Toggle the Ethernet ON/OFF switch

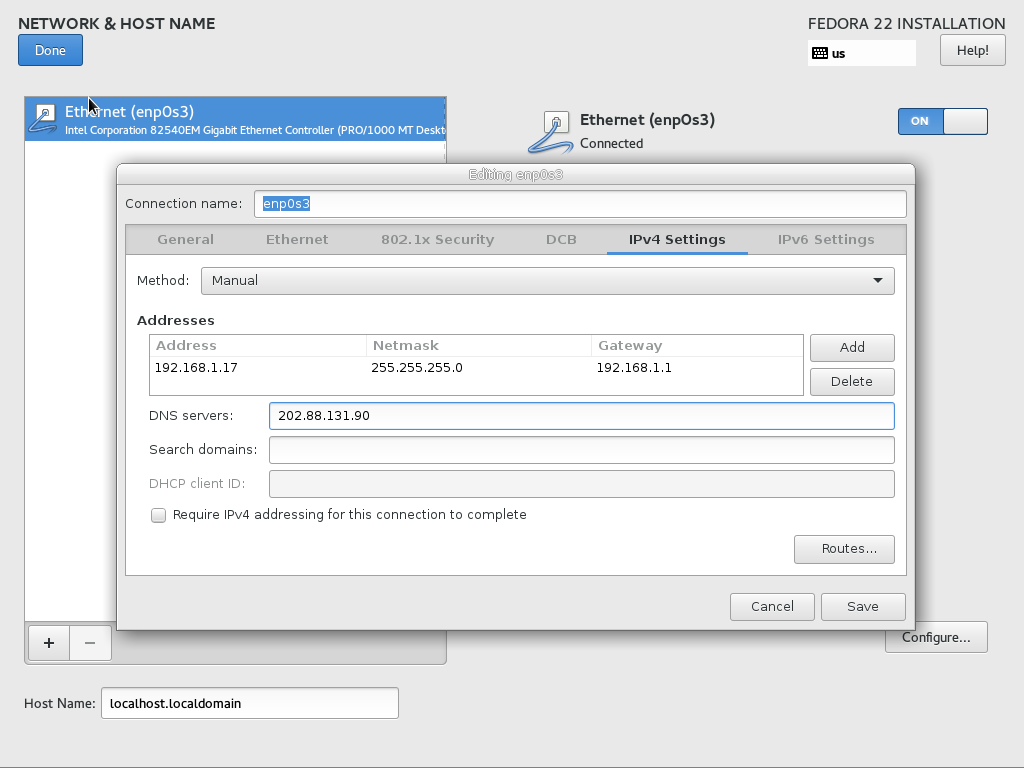(942, 121)
